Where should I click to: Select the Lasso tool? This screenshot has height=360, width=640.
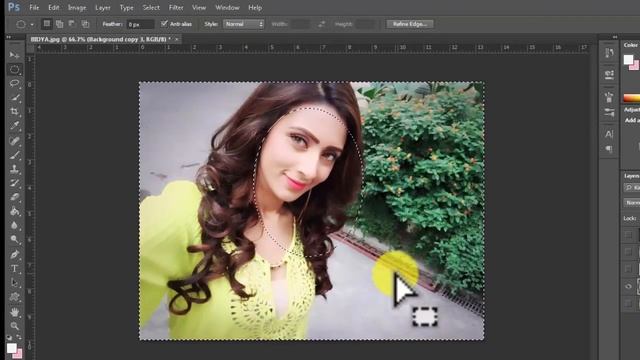tap(15, 83)
